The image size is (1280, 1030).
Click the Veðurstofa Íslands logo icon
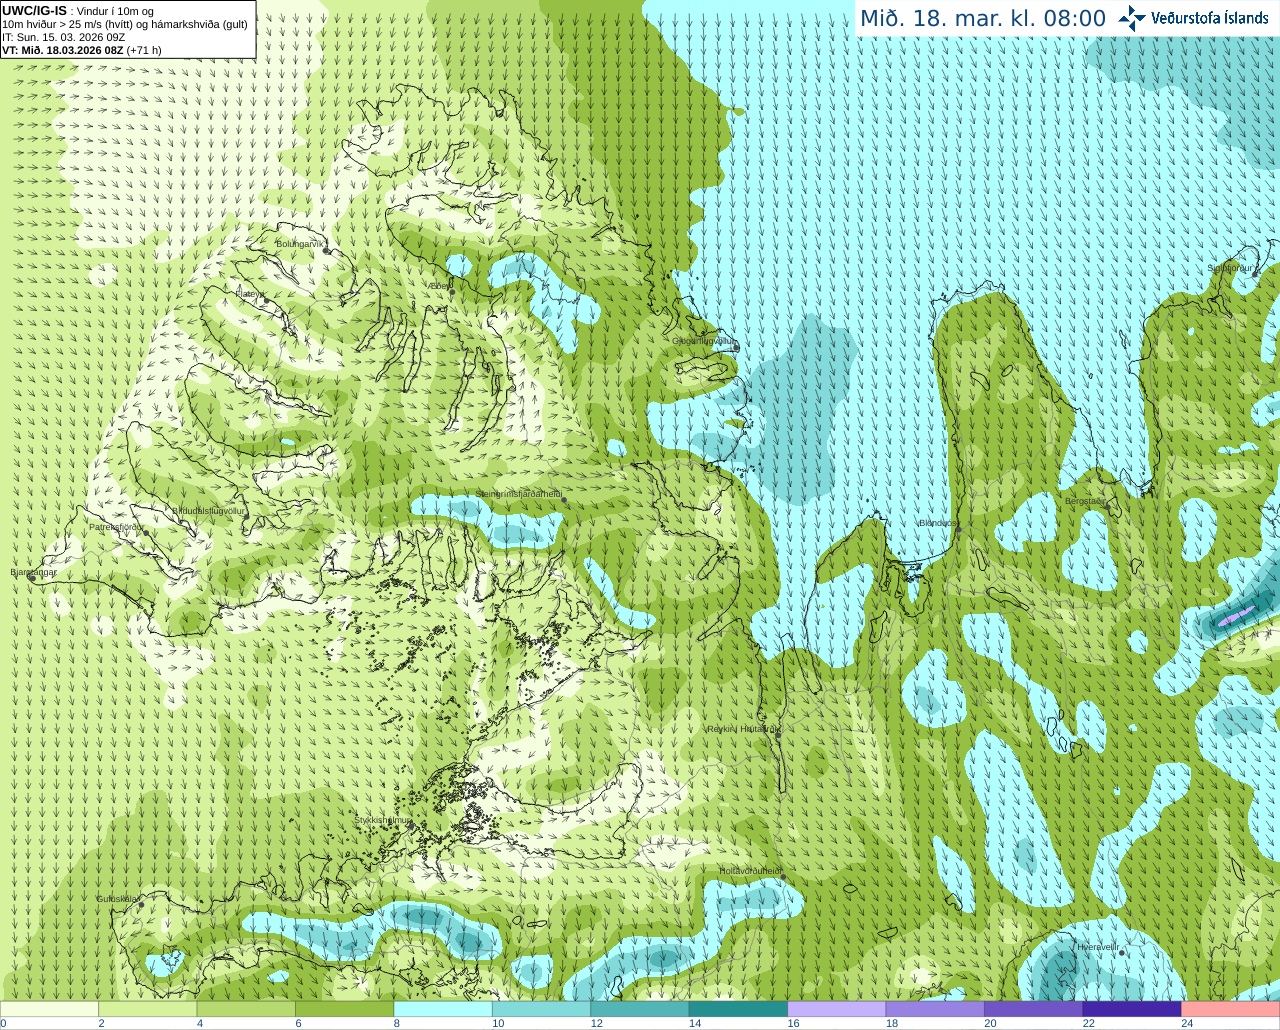coord(1132,18)
